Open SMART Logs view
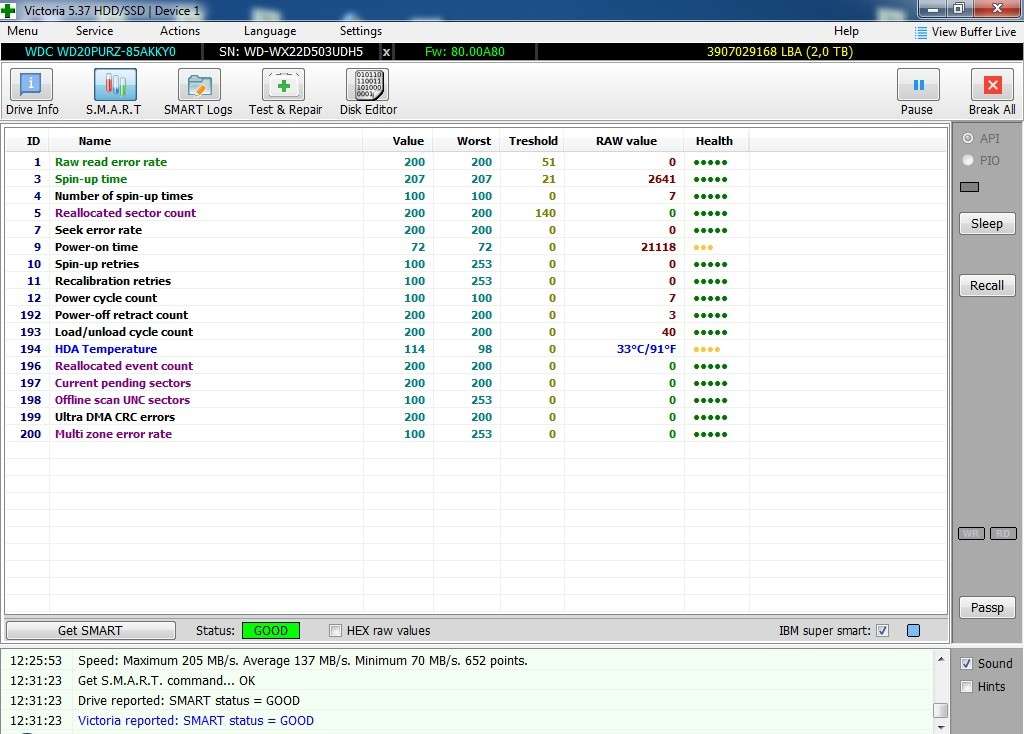This screenshot has height=734, width=1024. [198, 92]
